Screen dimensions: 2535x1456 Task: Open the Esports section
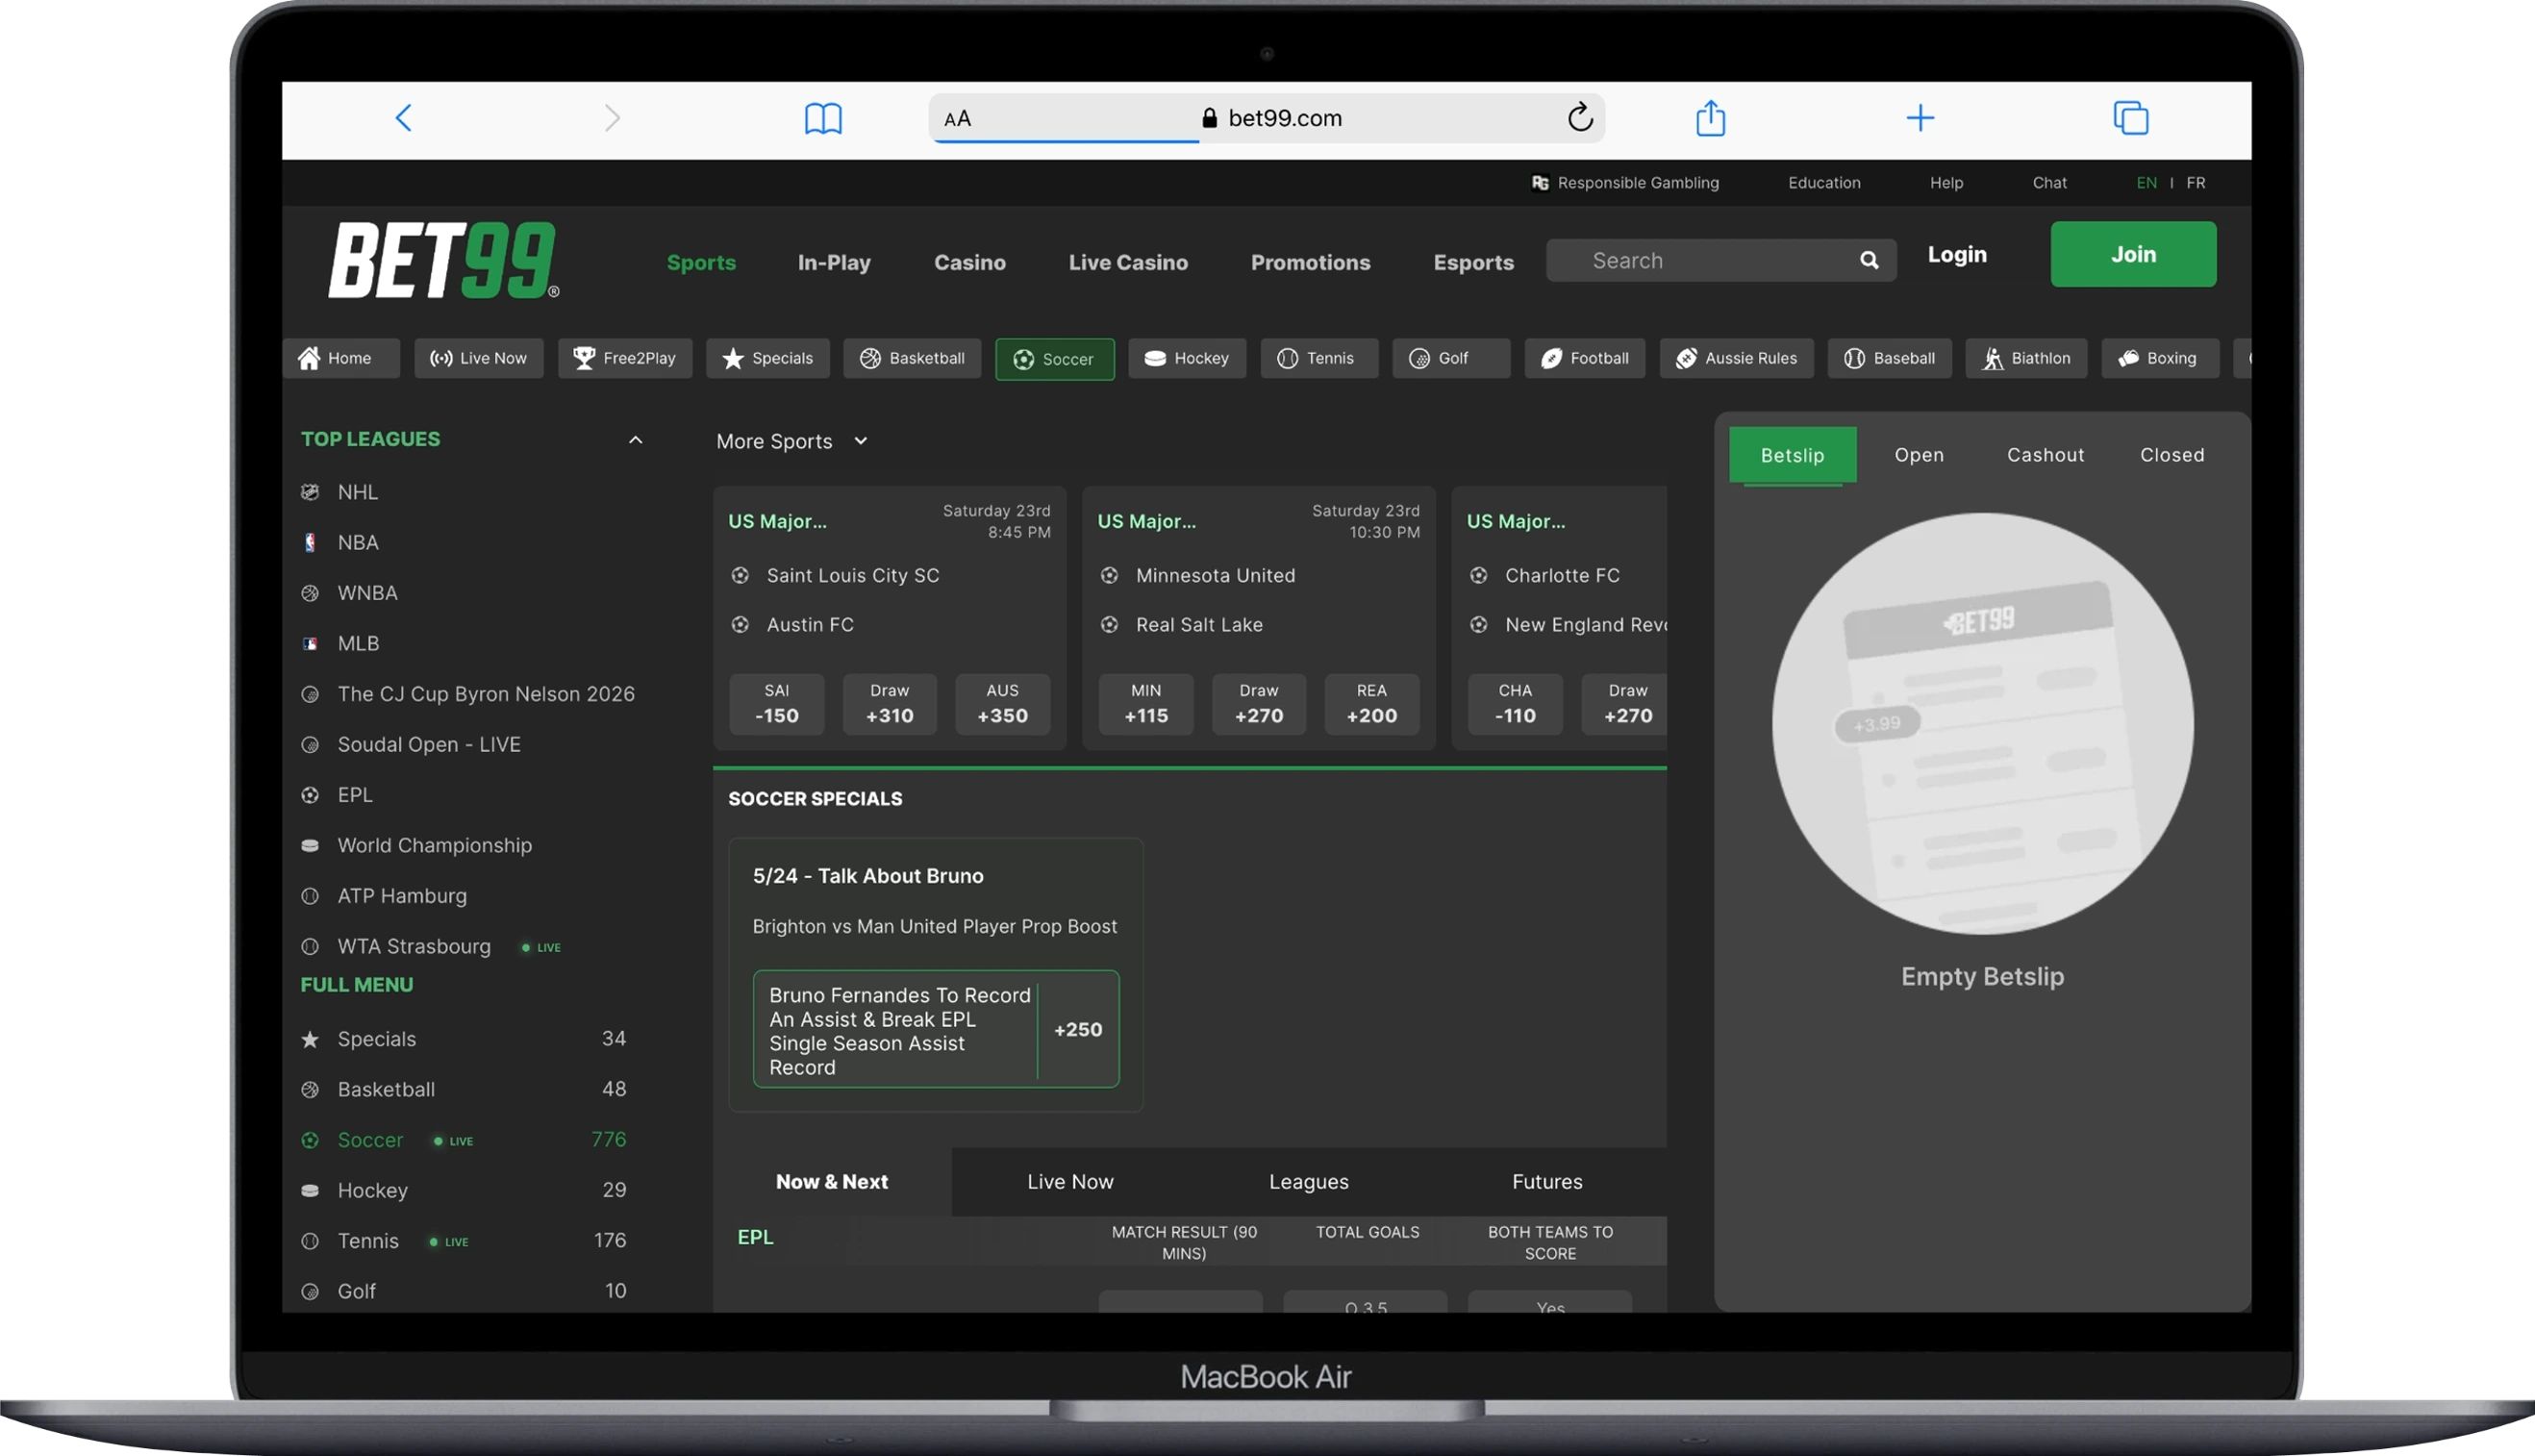coord(1473,262)
